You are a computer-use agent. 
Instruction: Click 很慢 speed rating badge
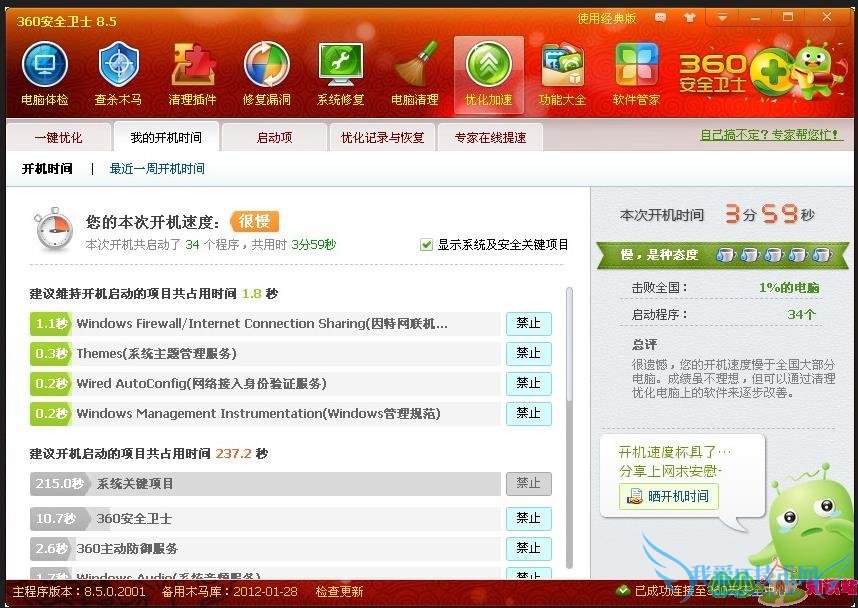click(254, 221)
